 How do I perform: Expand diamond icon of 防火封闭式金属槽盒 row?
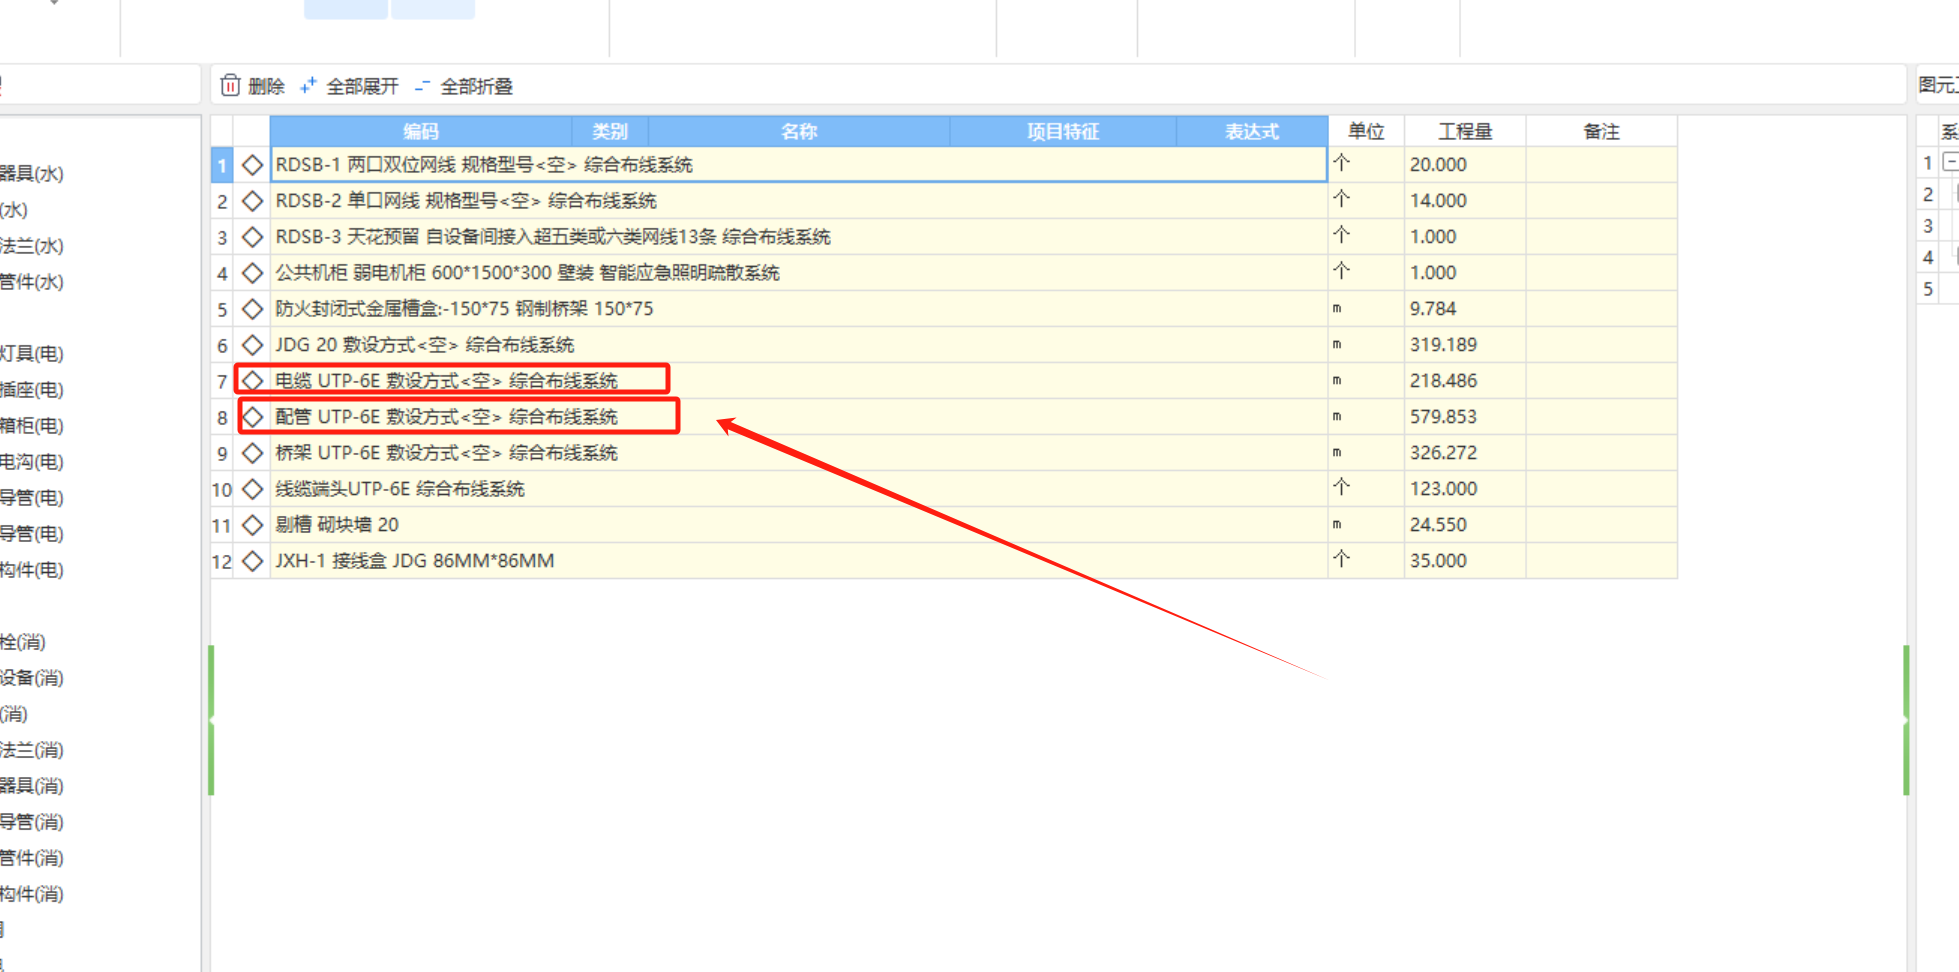[x=252, y=309]
